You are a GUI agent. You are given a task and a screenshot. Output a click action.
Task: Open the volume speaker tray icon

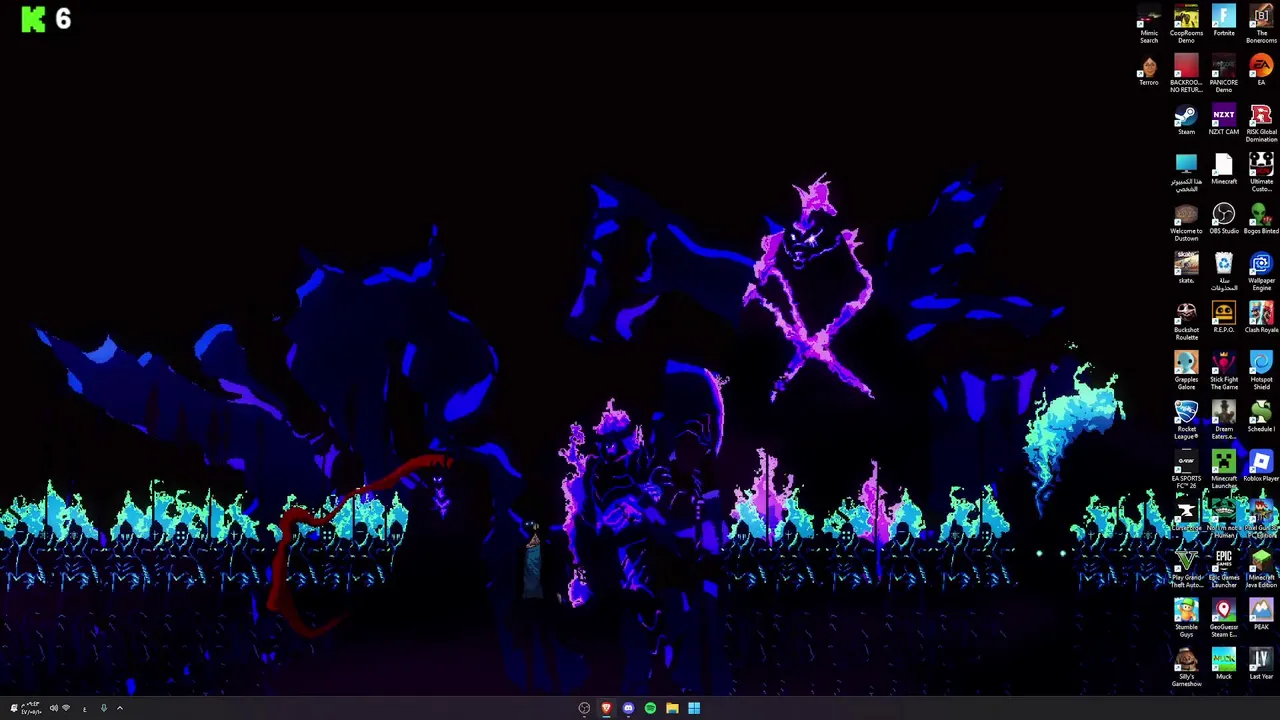53,708
